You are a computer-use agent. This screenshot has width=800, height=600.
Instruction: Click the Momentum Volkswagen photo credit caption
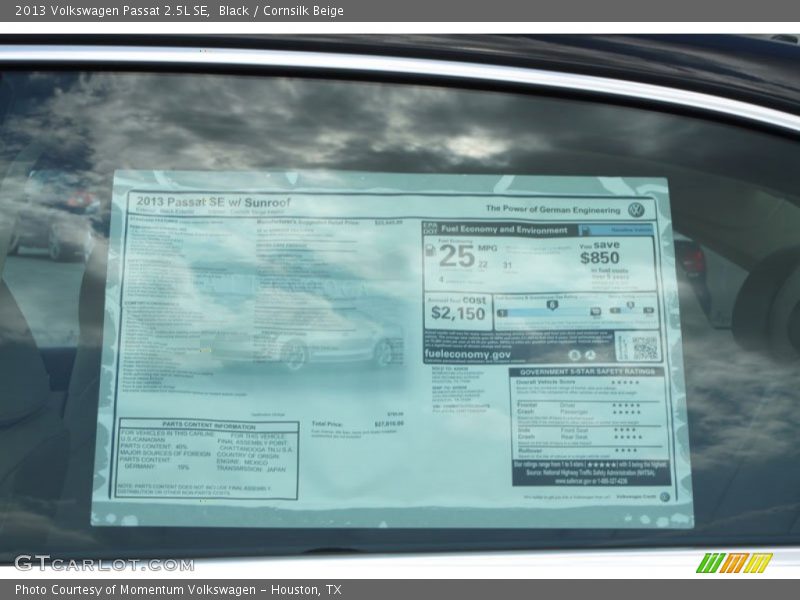pyautogui.click(x=178, y=590)
